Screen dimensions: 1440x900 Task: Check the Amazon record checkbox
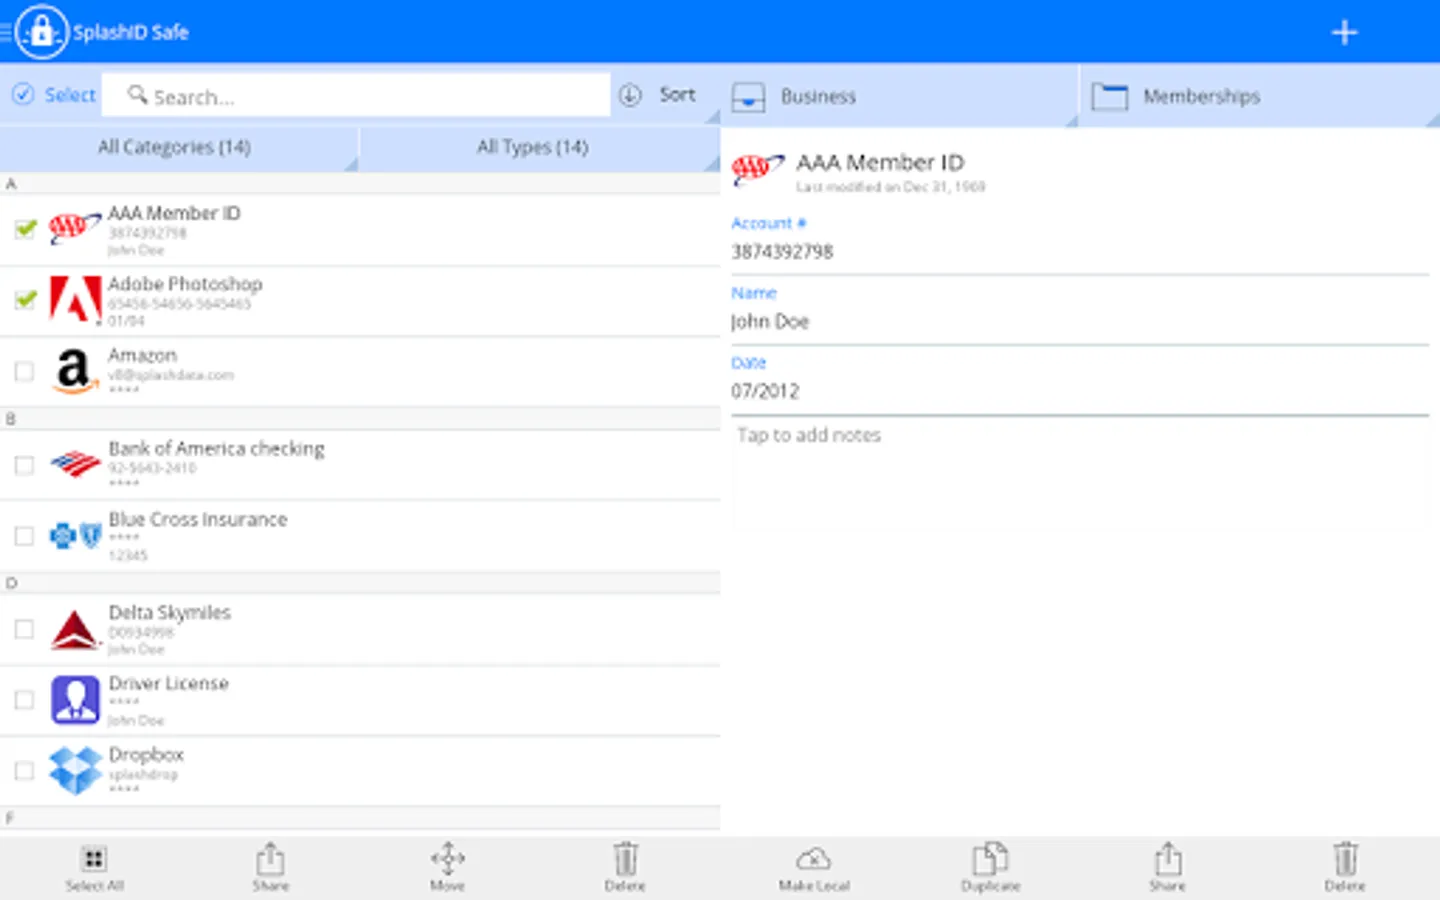(x=24, y=371)
